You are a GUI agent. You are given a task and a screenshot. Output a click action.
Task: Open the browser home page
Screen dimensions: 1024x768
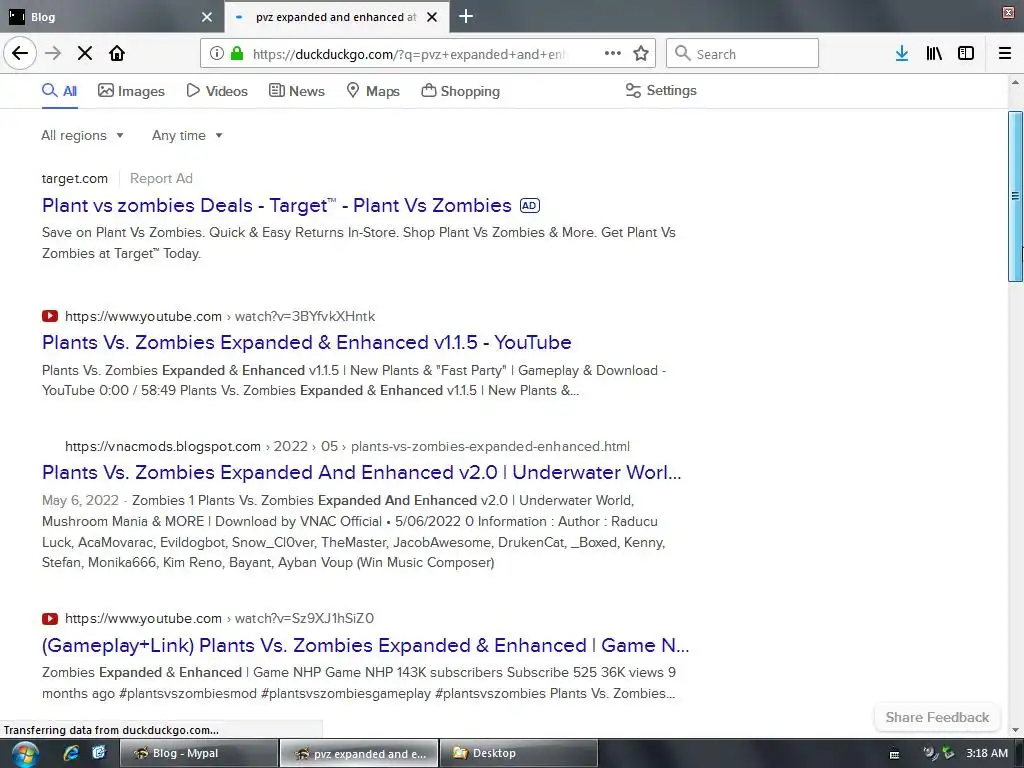117,53
